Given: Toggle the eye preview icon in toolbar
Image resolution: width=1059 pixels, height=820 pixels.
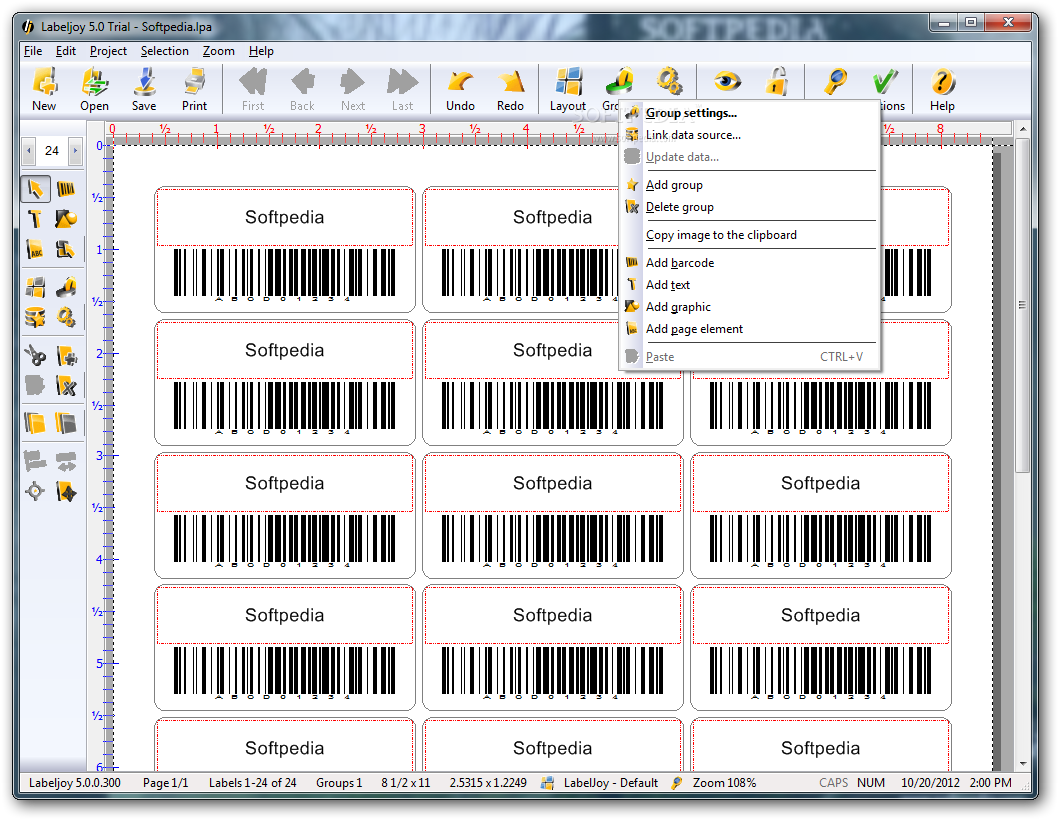Looking at the screenshot, I should coord(727,82).
